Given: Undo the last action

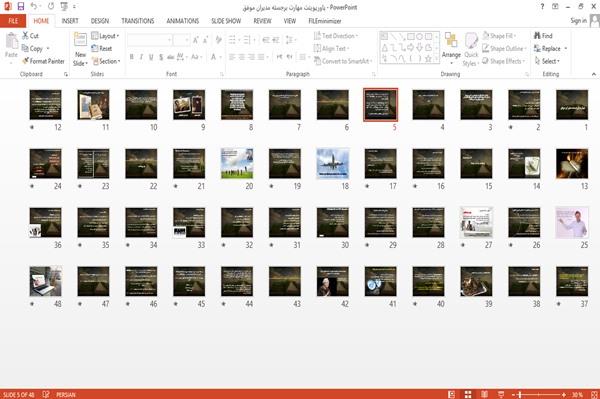Looking at the screenshot, I should (34, 6).
